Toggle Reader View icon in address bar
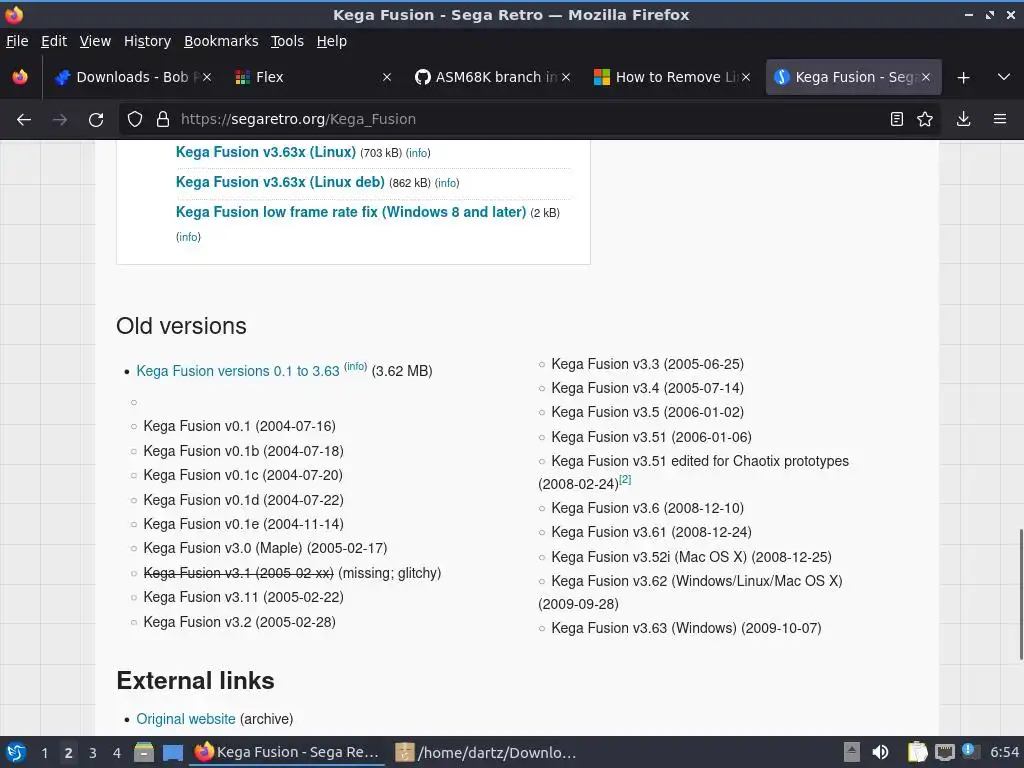The height and width of the screenshot is (768, 1024). [x=897, y=119]
